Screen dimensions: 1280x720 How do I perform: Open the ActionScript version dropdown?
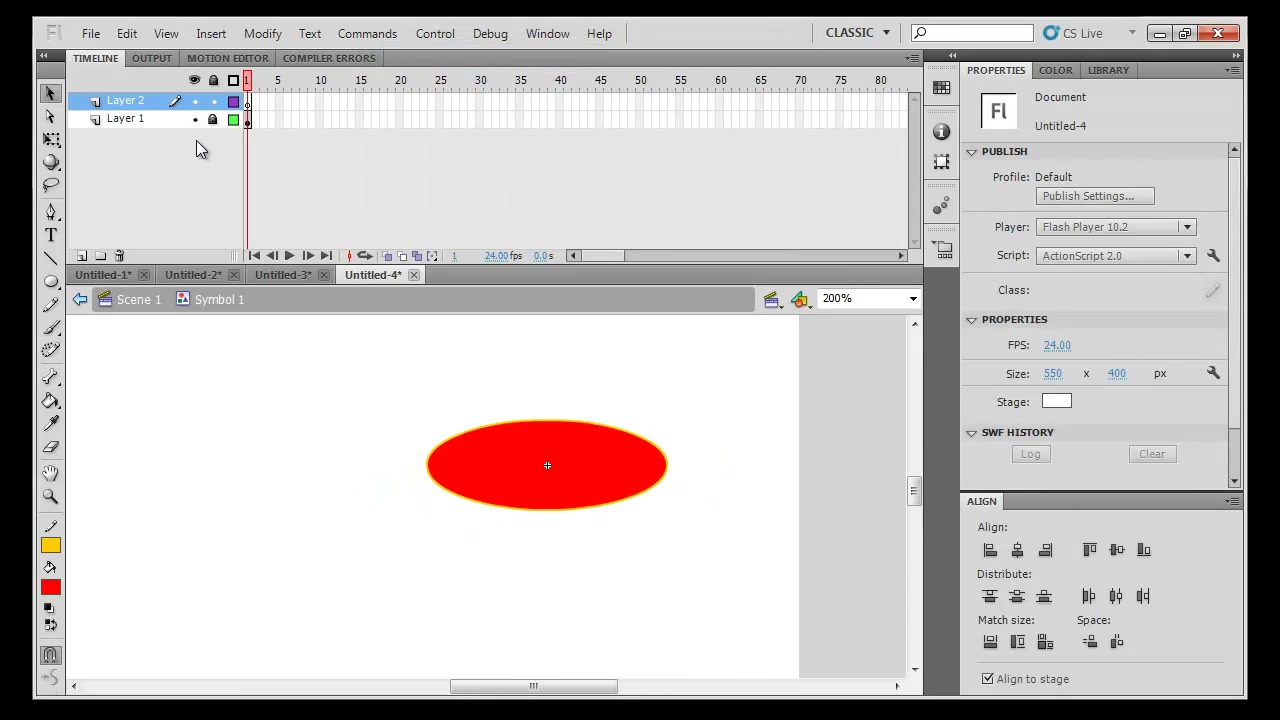pyautogui.click(x=1116, y=256)
